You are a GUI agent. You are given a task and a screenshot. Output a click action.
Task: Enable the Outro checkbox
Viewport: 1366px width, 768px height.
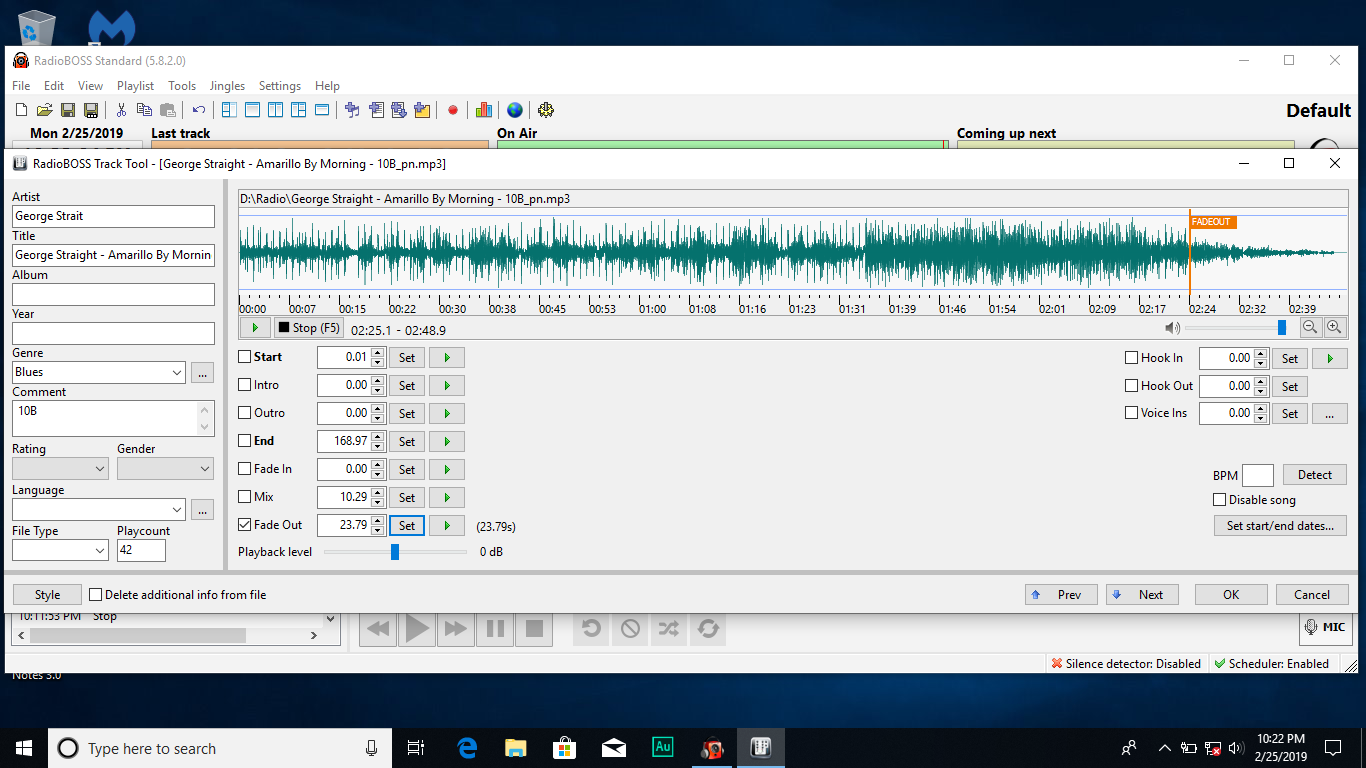pyautogui.click(x=245, y=413)
